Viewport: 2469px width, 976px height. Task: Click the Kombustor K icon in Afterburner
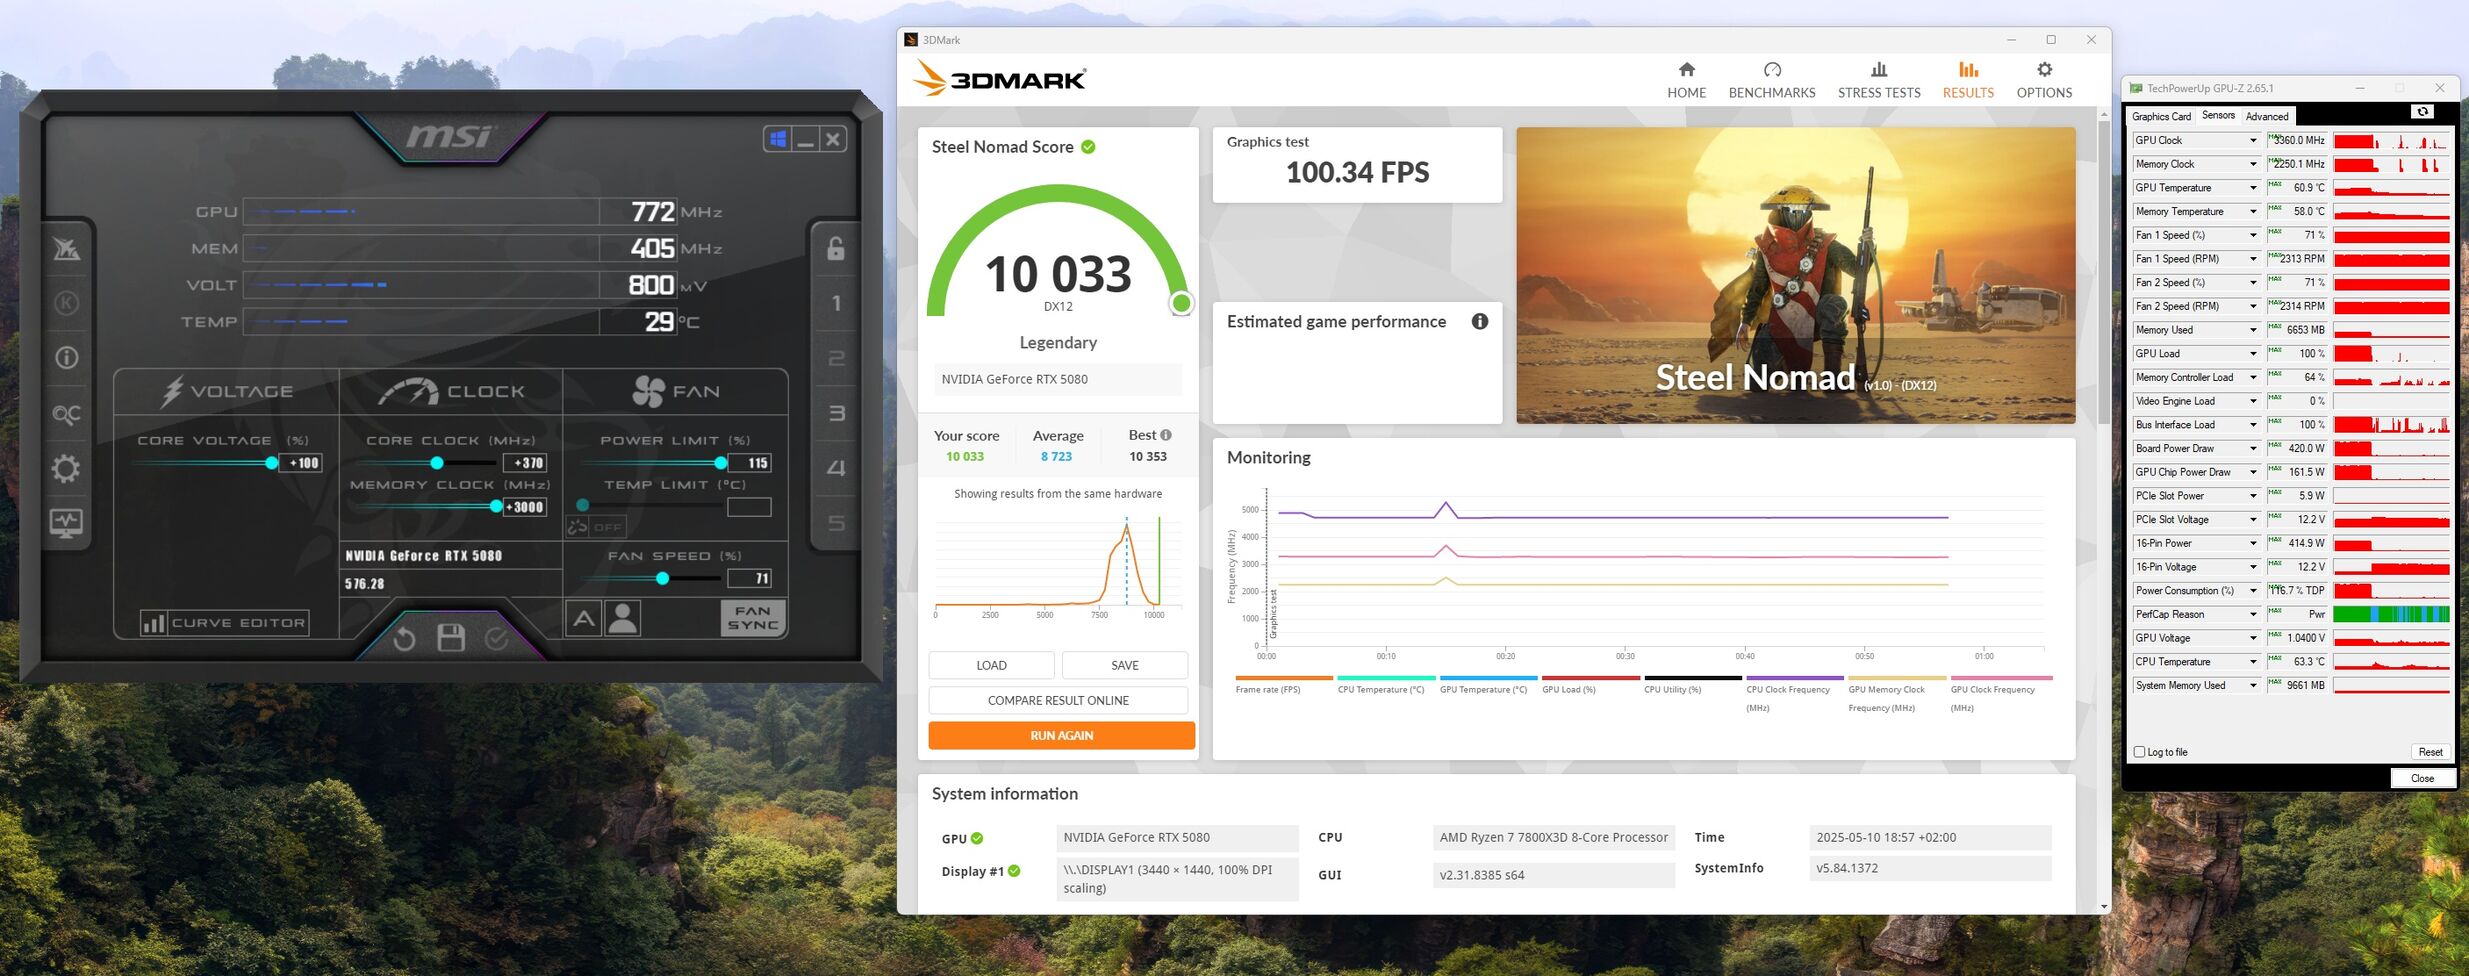66,303
